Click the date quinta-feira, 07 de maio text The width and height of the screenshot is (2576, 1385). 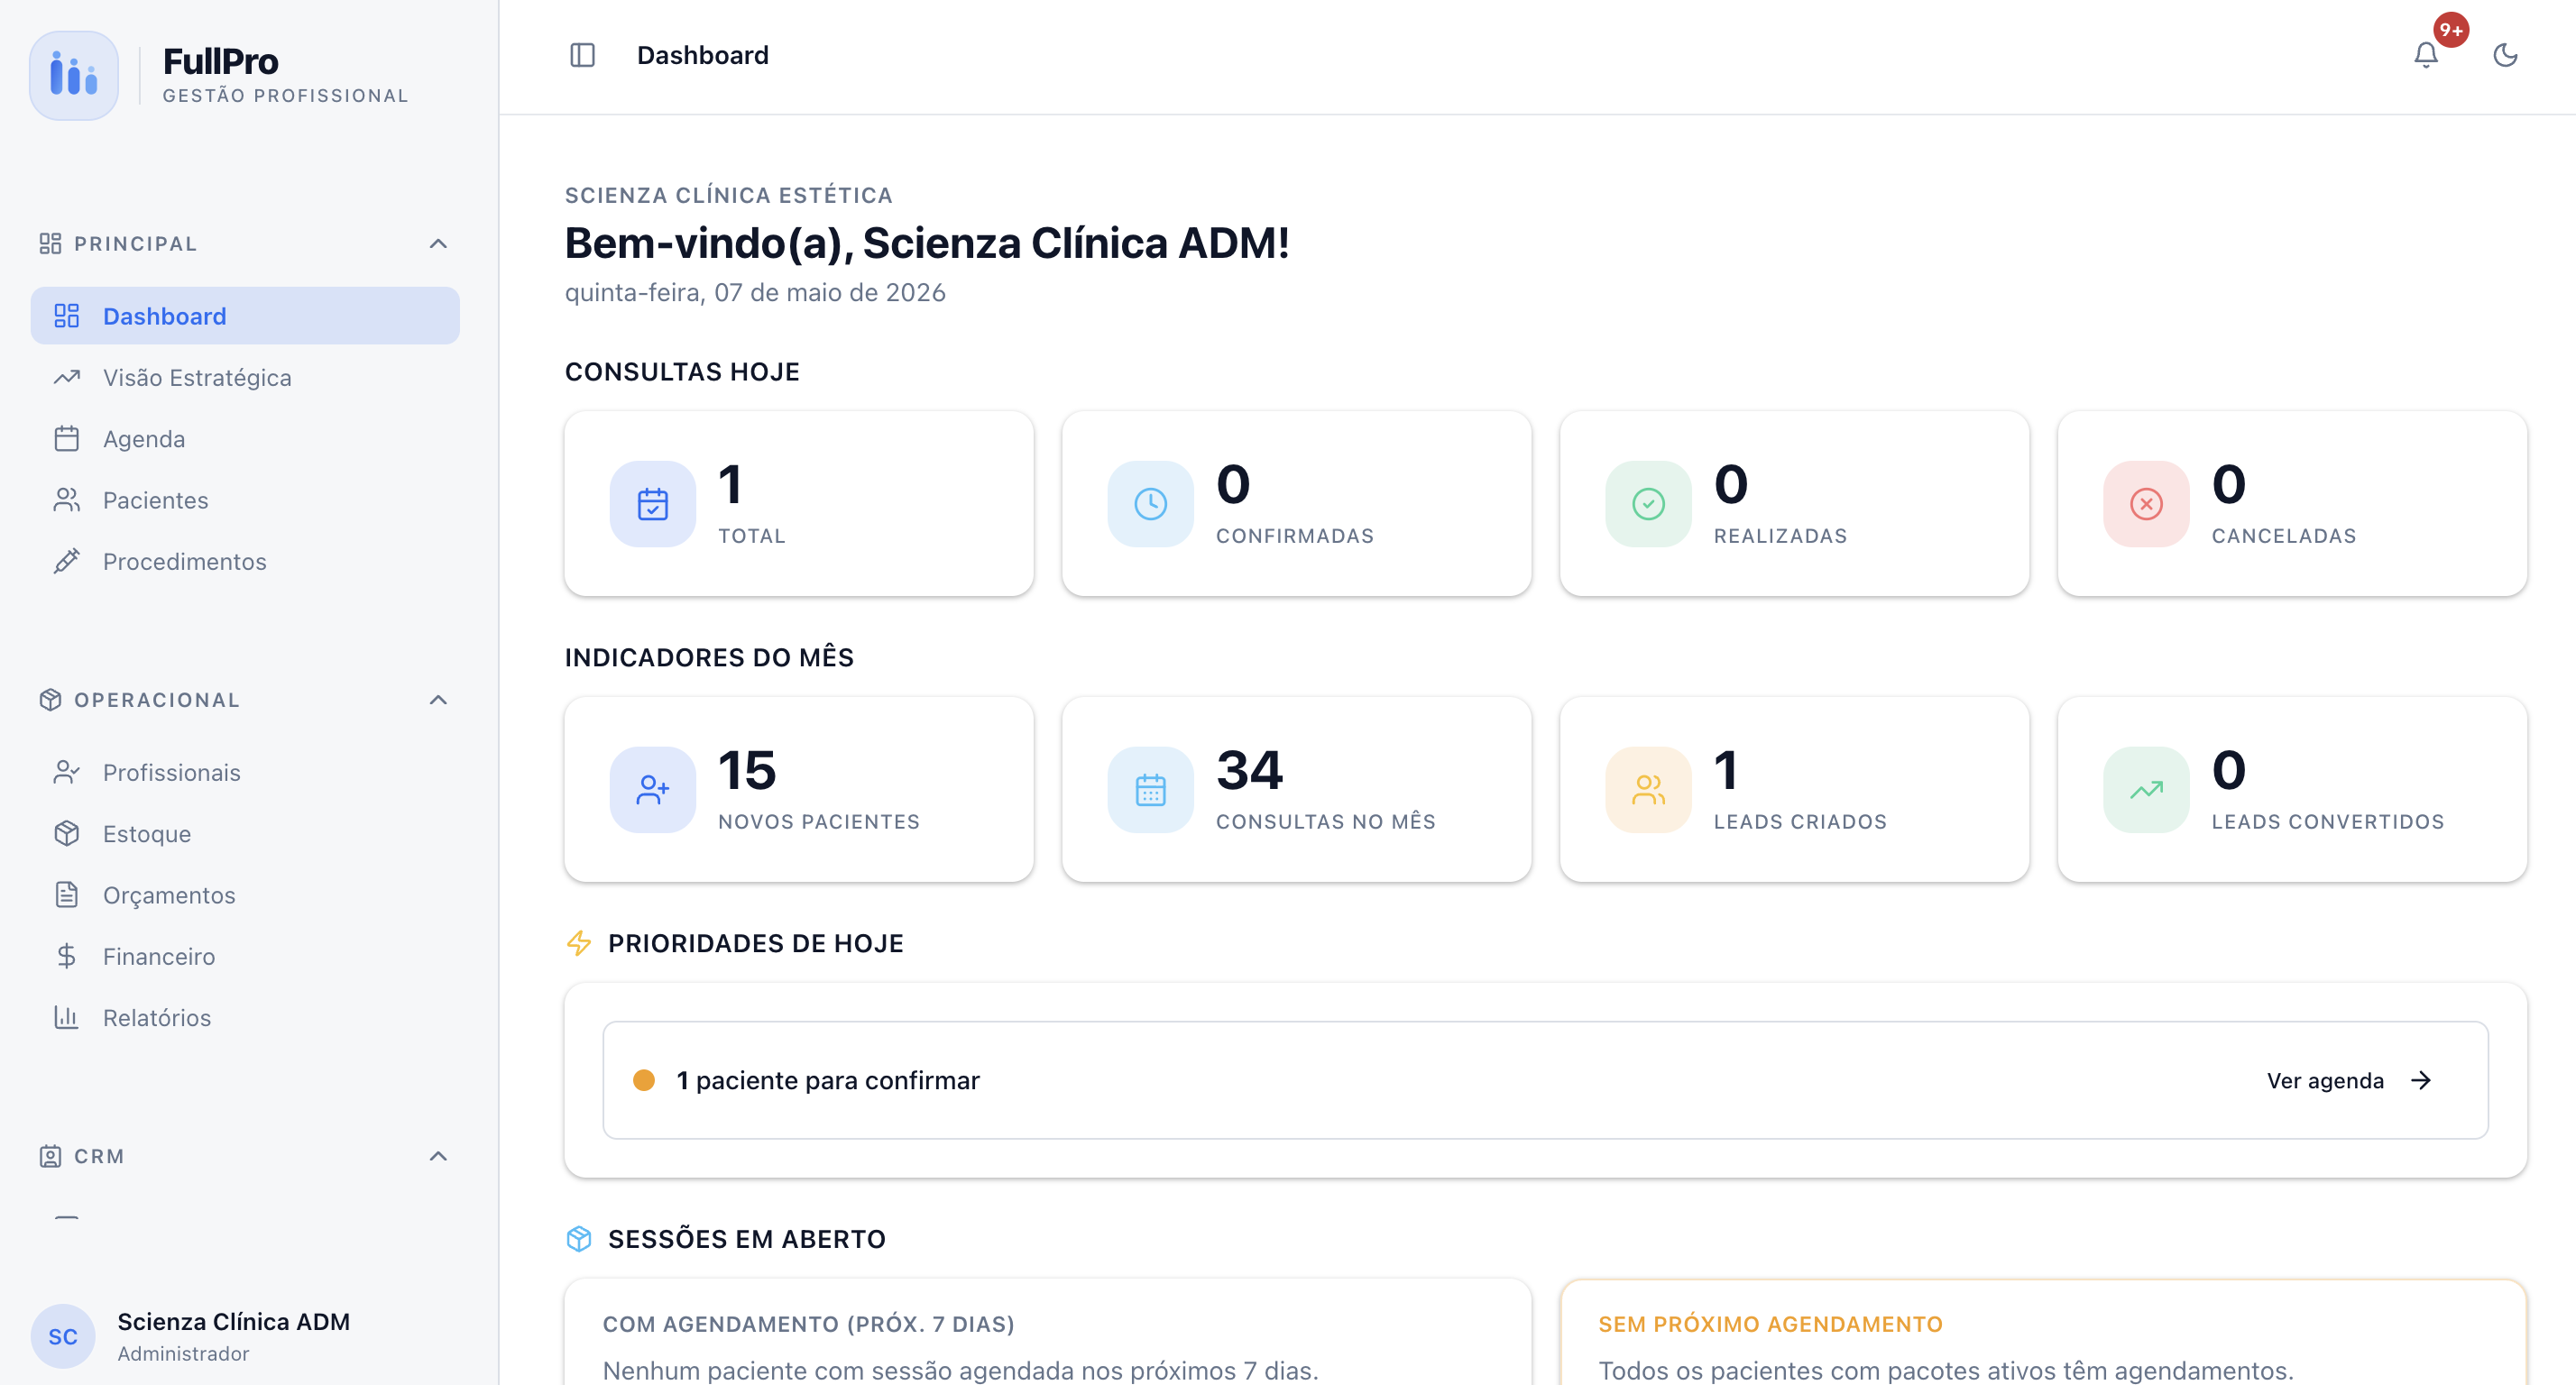pos(755,293)
